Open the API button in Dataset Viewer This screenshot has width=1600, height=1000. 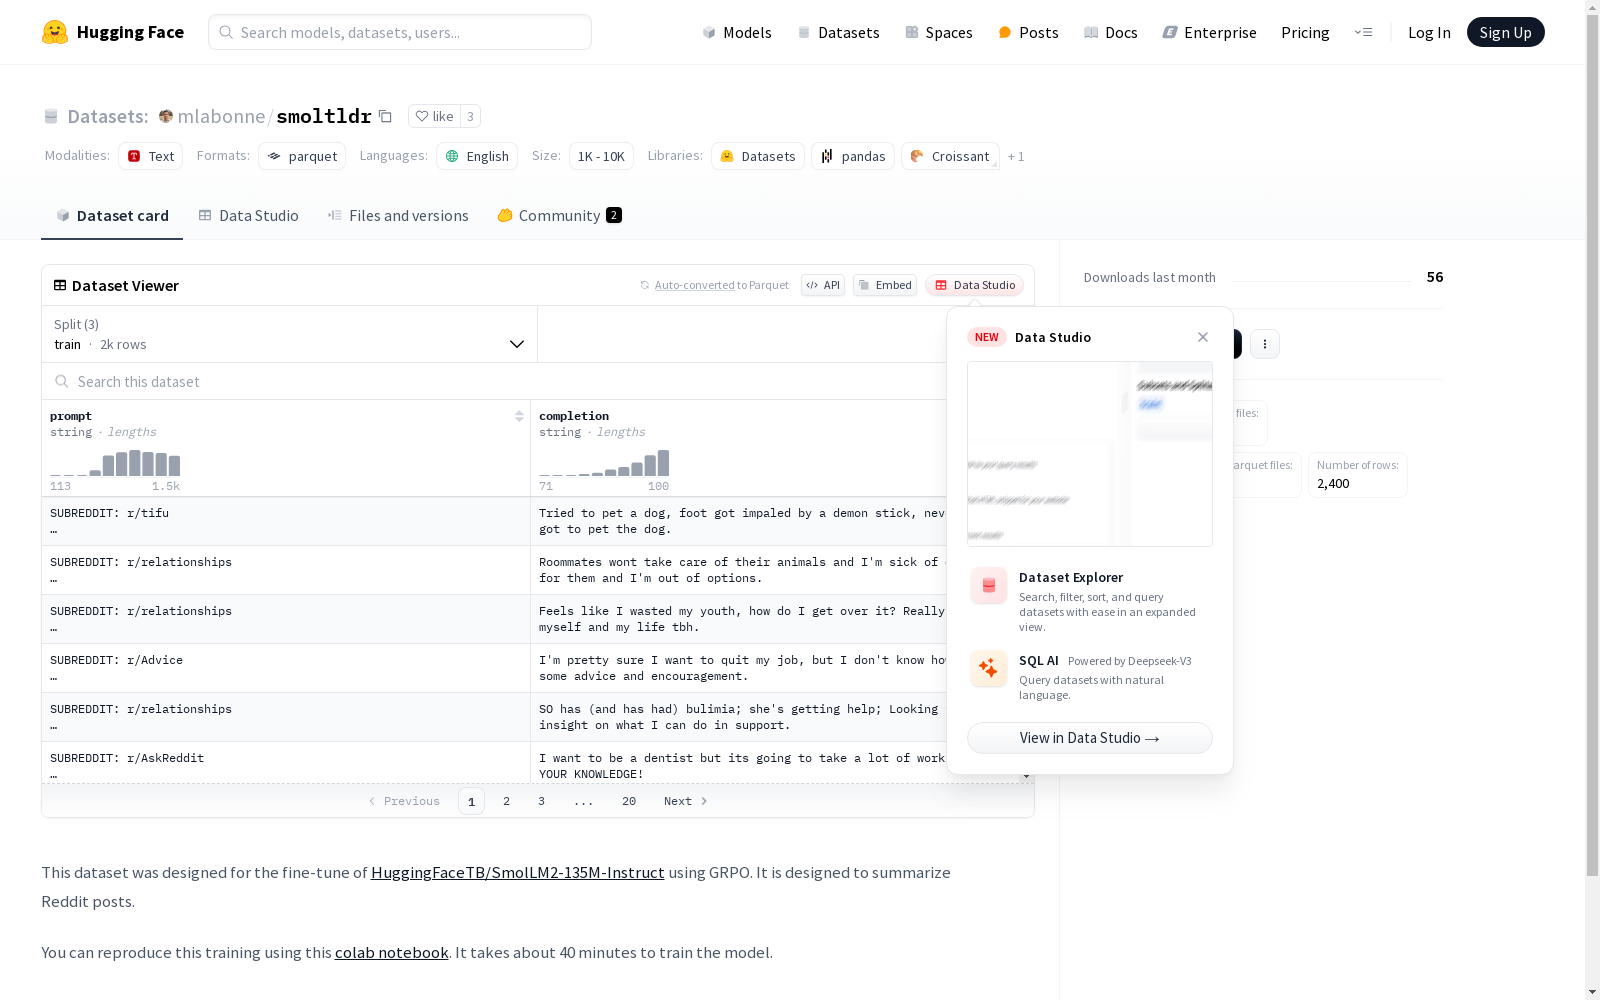click(823, 285)
